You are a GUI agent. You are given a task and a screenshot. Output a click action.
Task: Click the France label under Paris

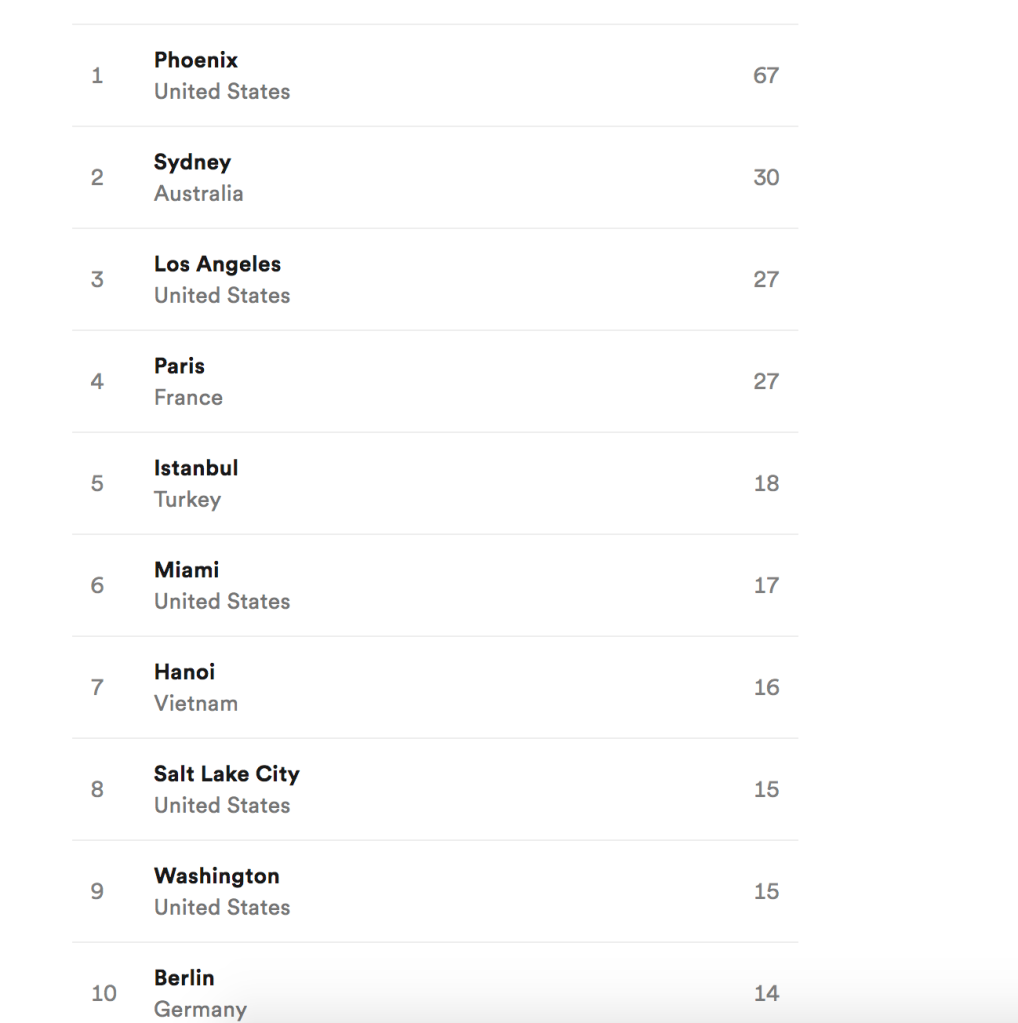point(188,397)
